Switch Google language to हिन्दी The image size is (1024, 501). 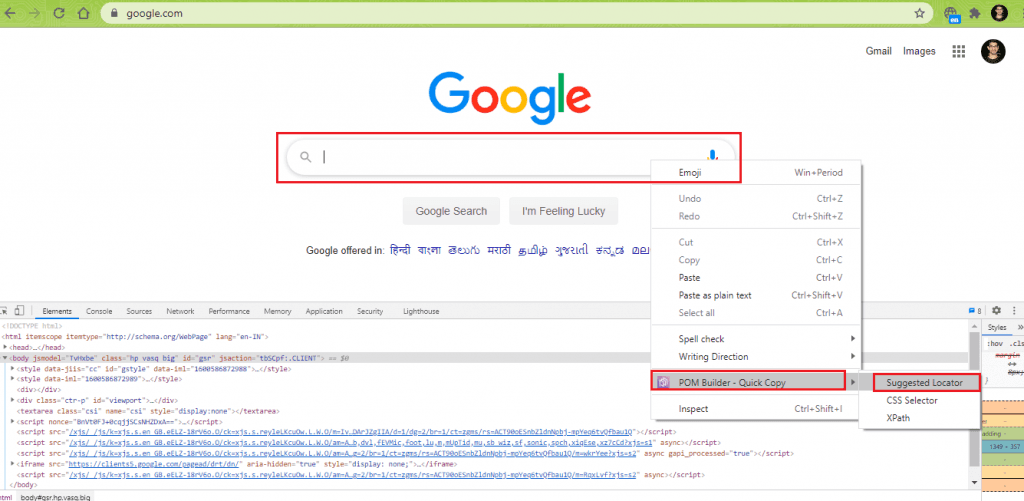click(400, 250)
